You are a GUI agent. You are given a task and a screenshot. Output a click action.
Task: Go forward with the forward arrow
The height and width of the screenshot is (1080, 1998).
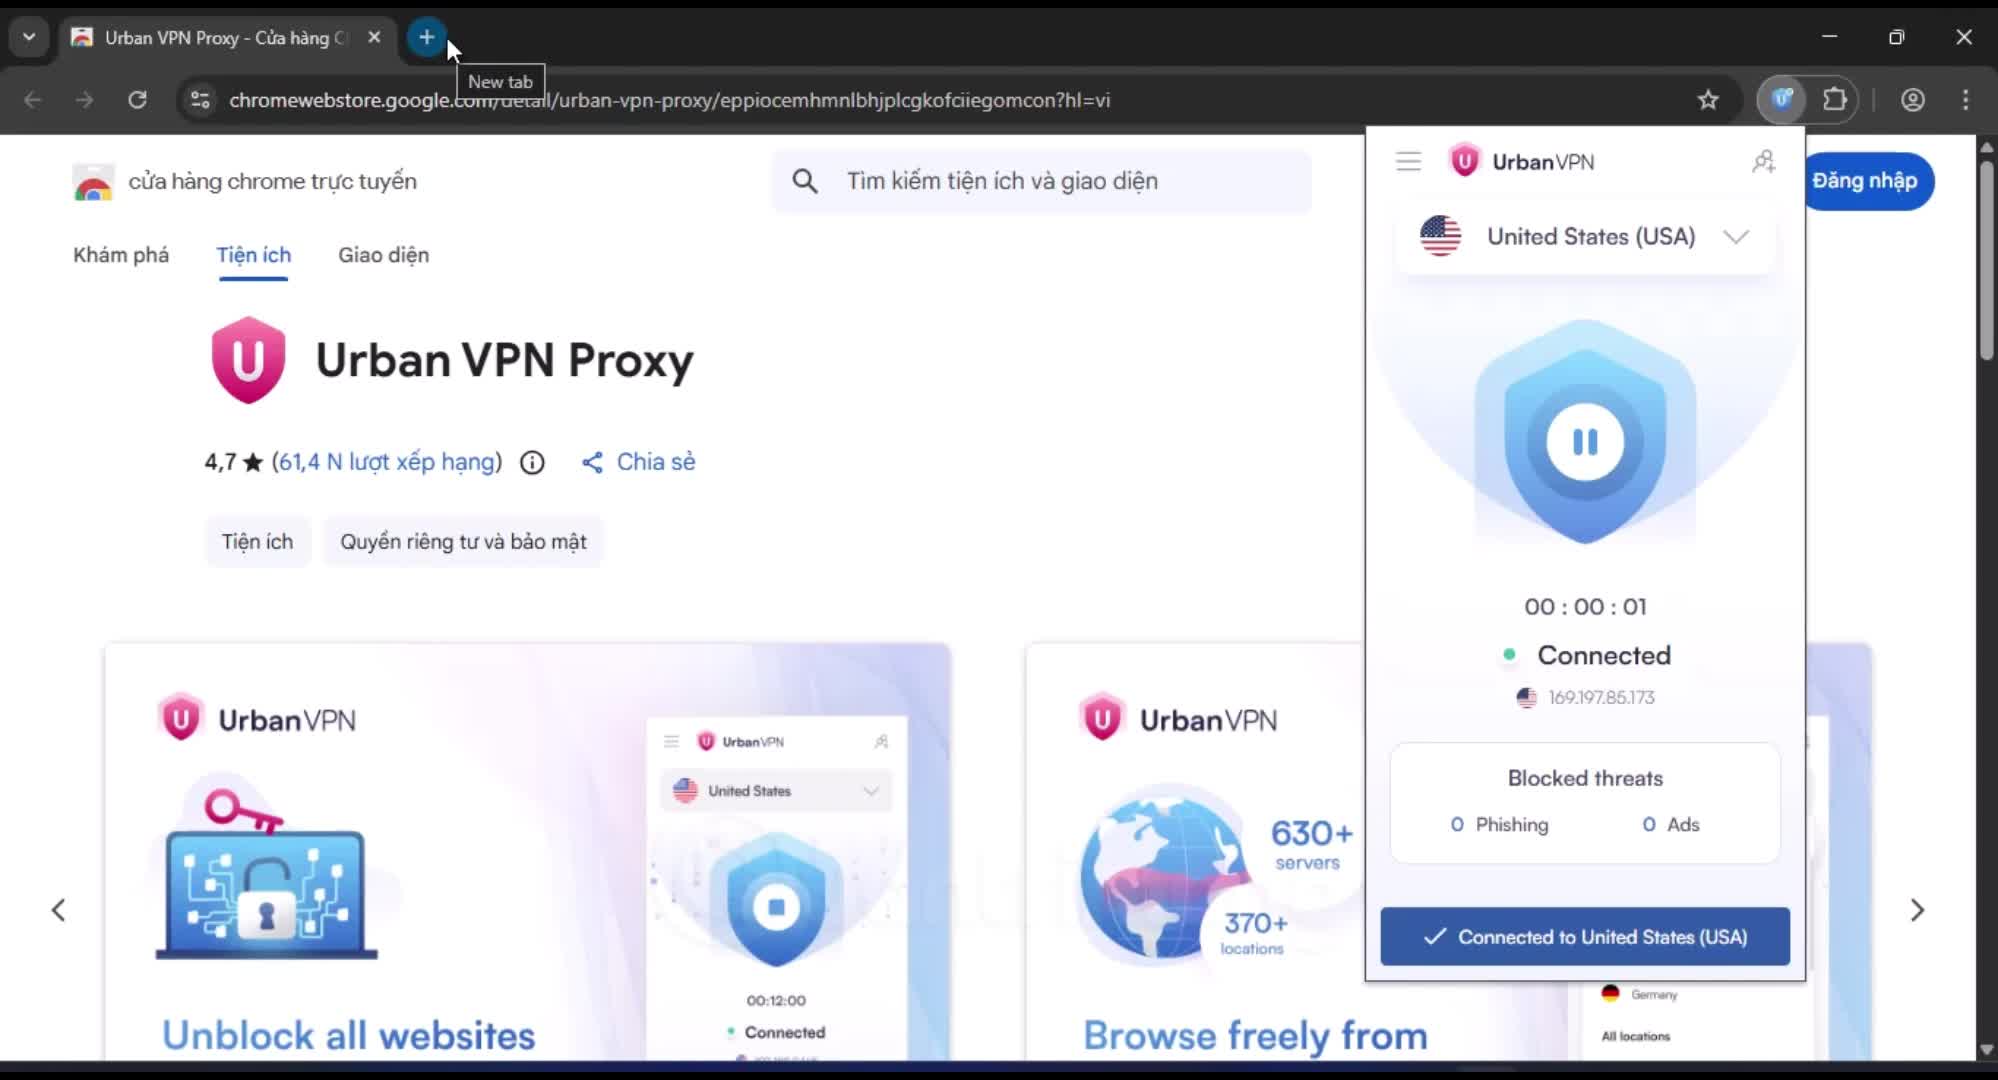click(85, 100)
